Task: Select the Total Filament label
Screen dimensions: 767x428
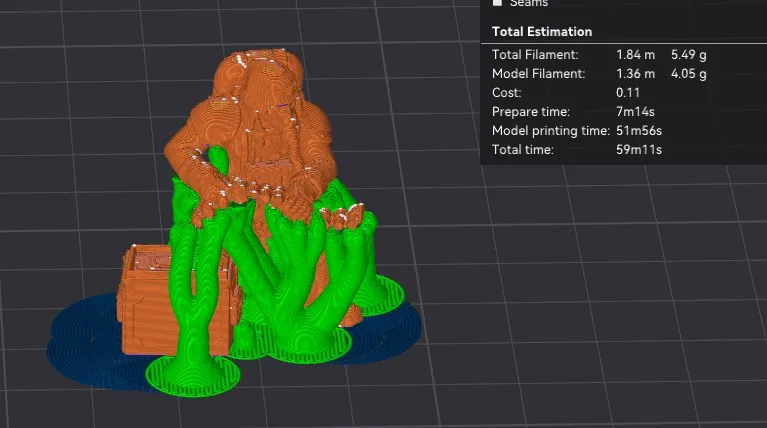Action: click(535, 55)
